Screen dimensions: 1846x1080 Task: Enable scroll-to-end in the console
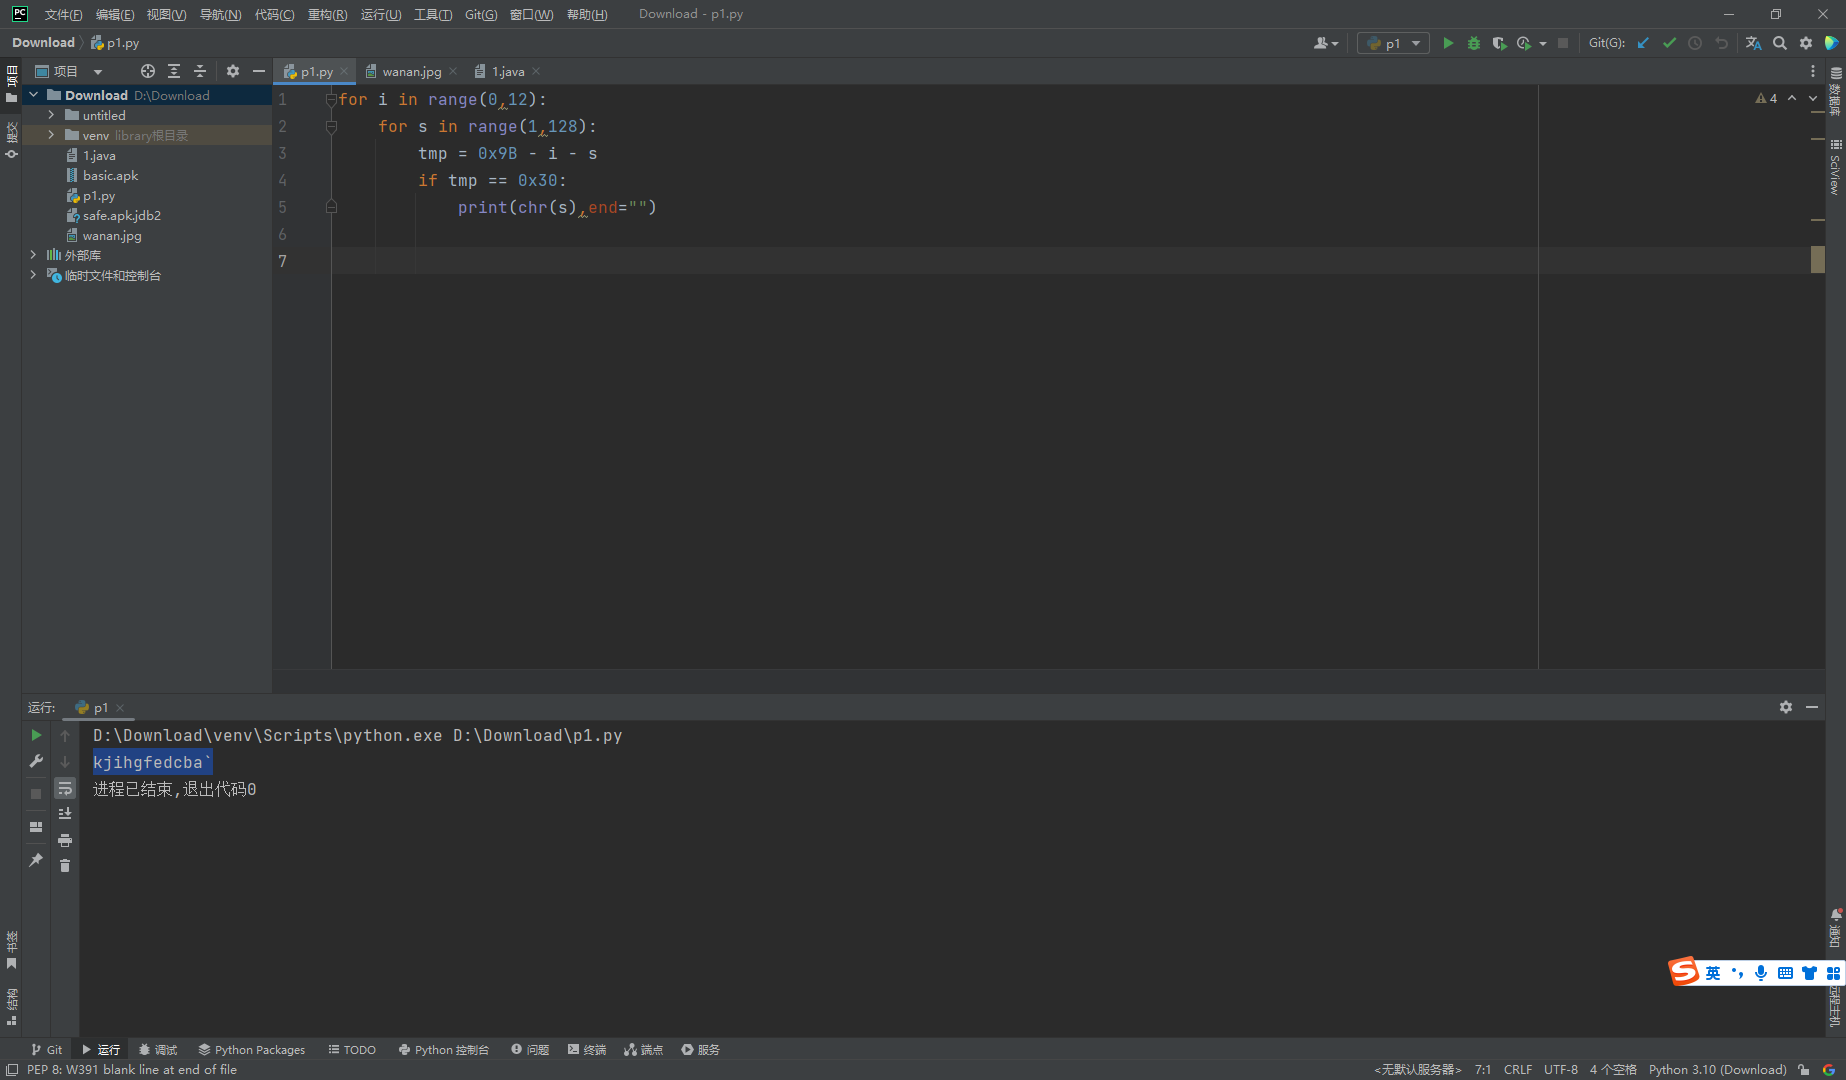point(65,813)
